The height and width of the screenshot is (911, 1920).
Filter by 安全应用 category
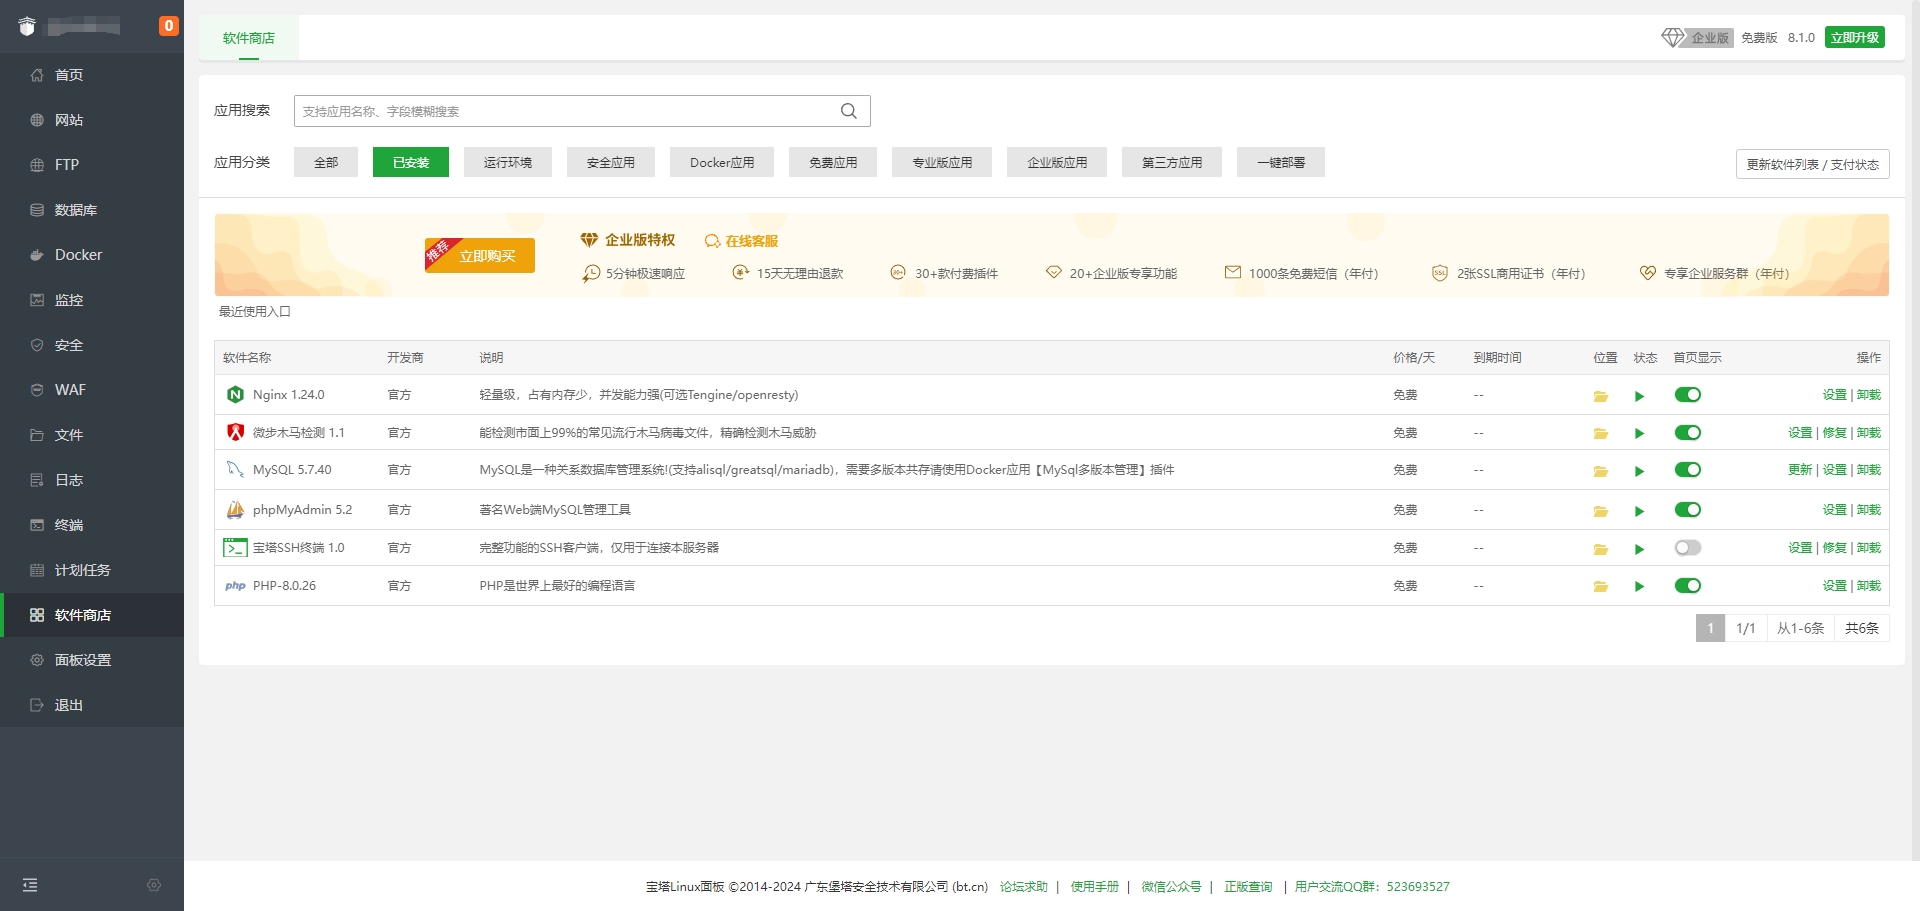[611, 162]
